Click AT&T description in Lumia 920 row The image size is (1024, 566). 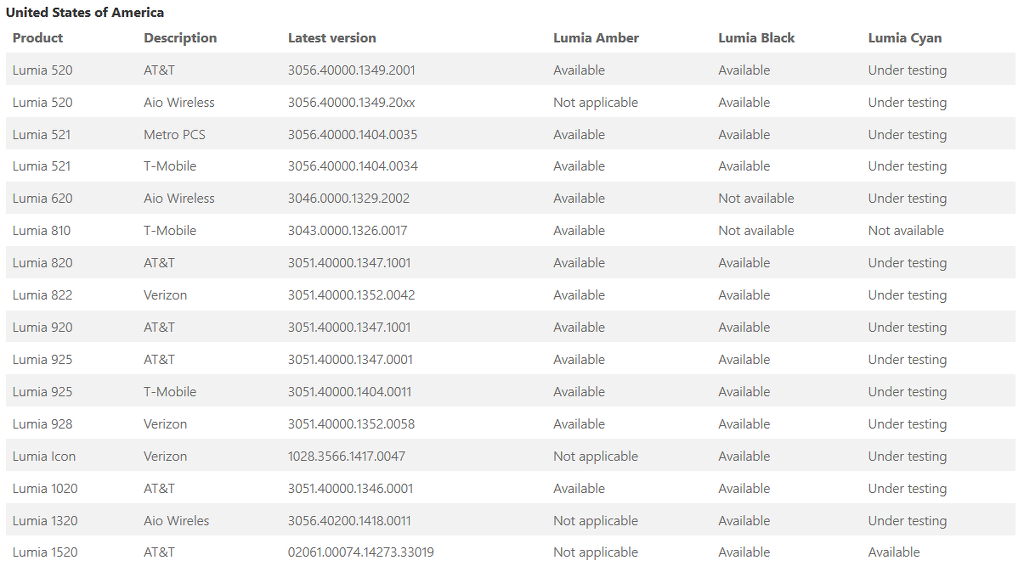pos(159,327)
